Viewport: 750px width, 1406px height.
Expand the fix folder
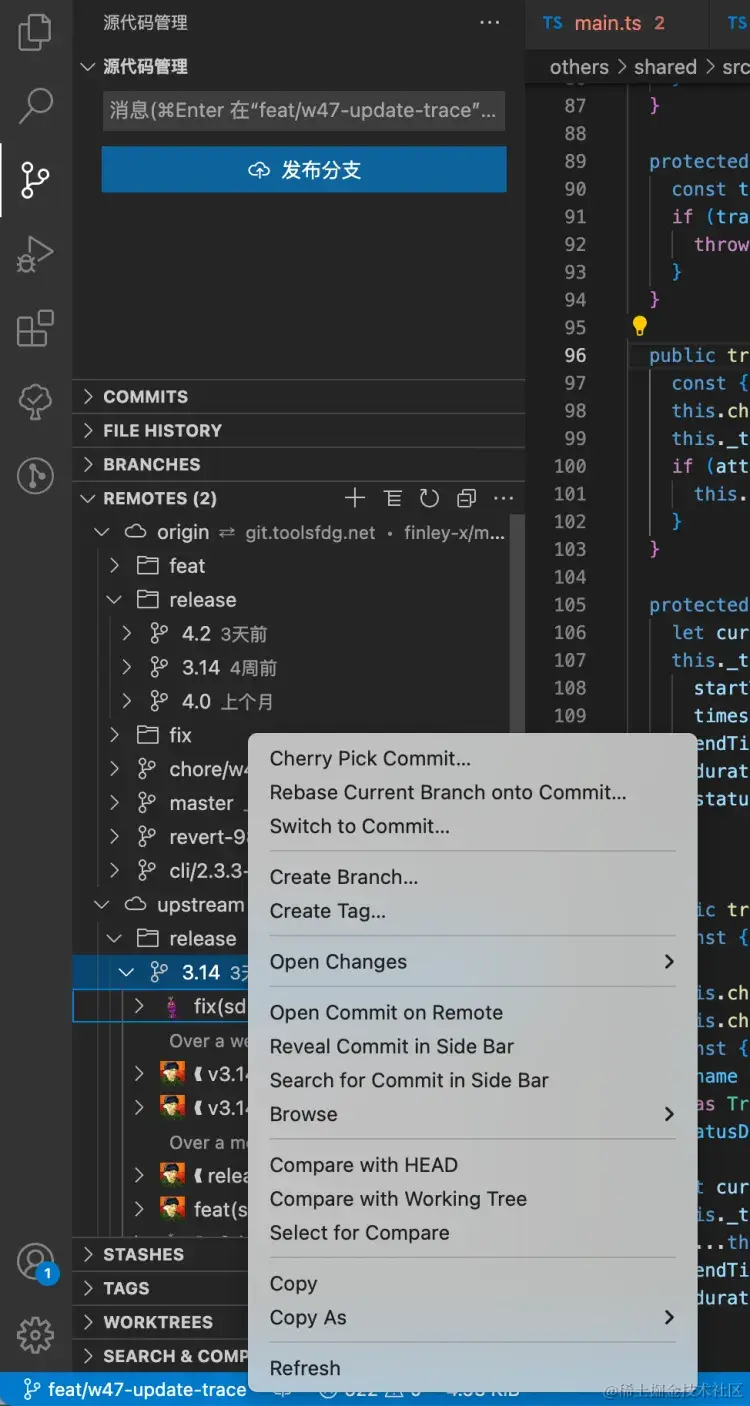click(x=114, y=736)
